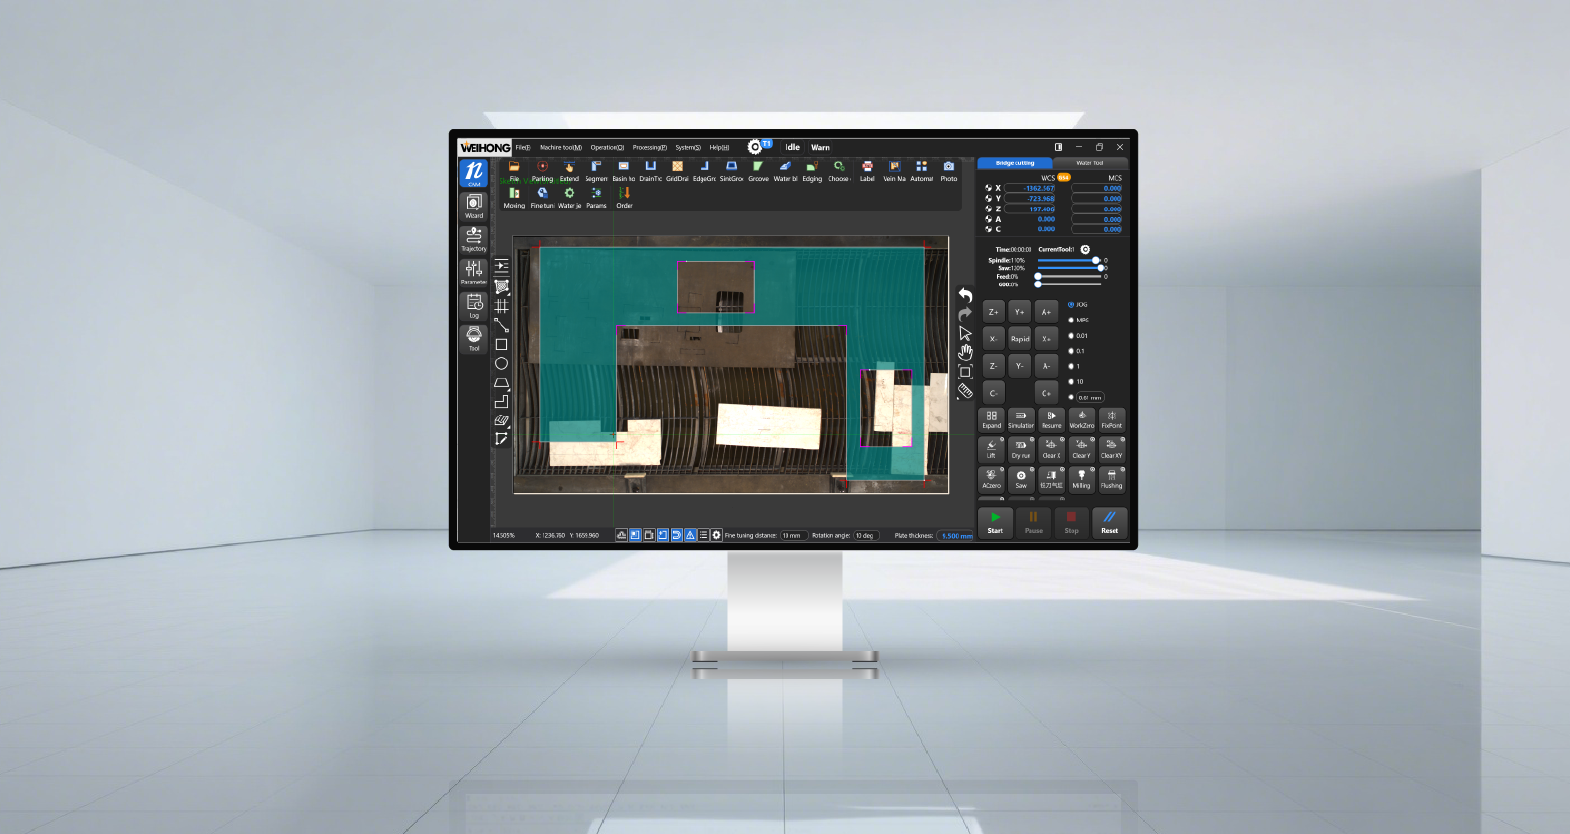Open the Order sorting tool
Screen dimensions: 1570x834
click(624, 195)
